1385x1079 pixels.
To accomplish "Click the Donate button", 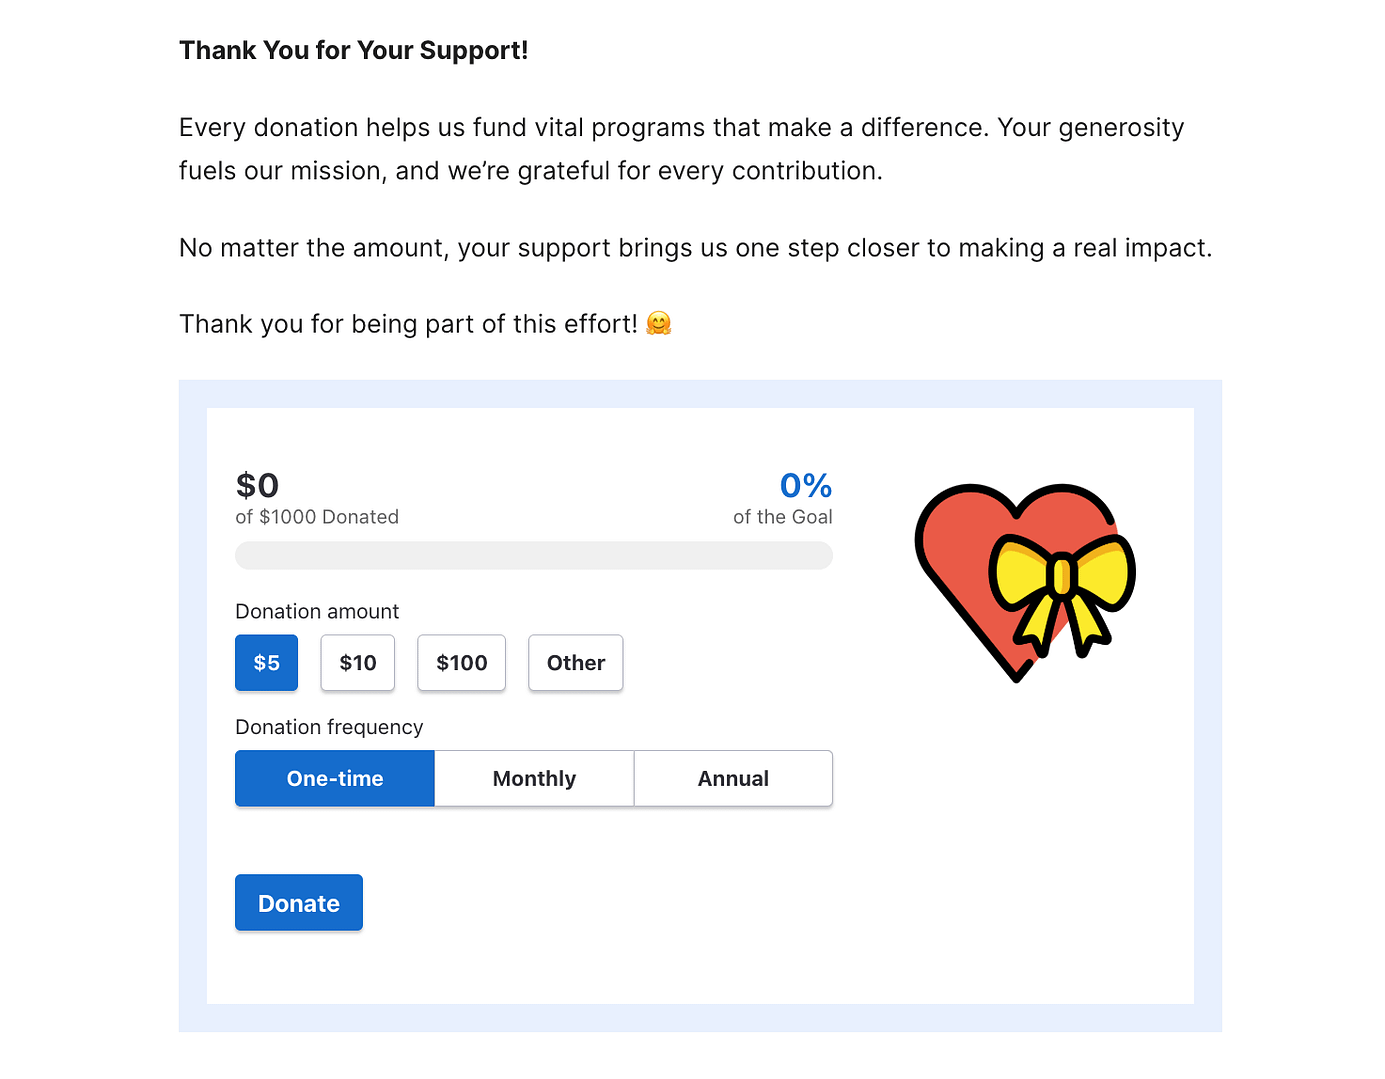I will [298, 902].
